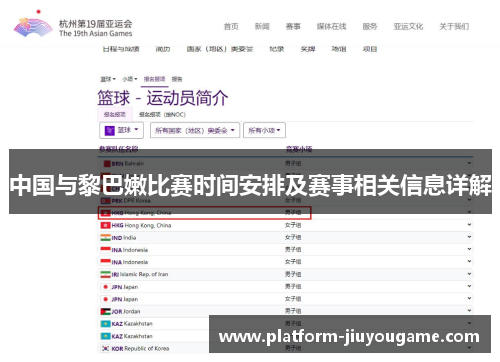Screen dimensions: 500x362
Task: Click the PRK DPR Korea team name
Action: point(131,201)
